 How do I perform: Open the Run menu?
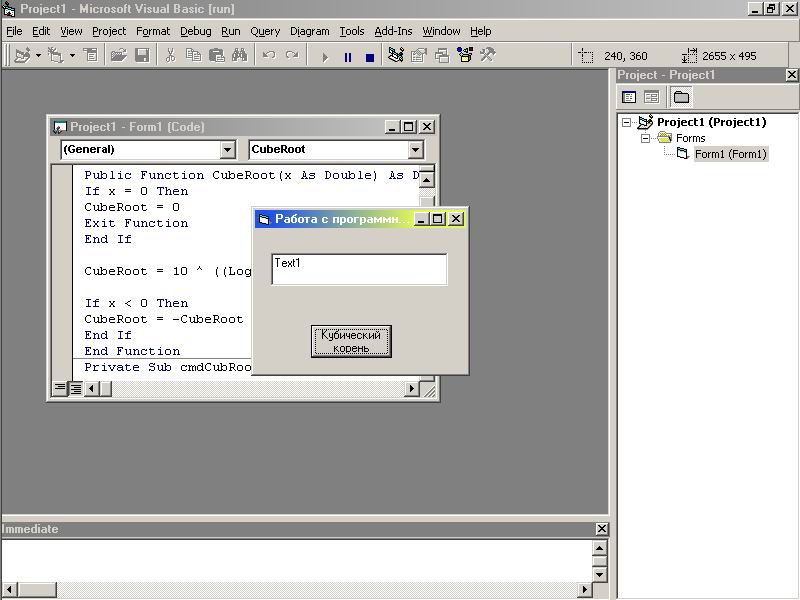click(x=230, y=31)
